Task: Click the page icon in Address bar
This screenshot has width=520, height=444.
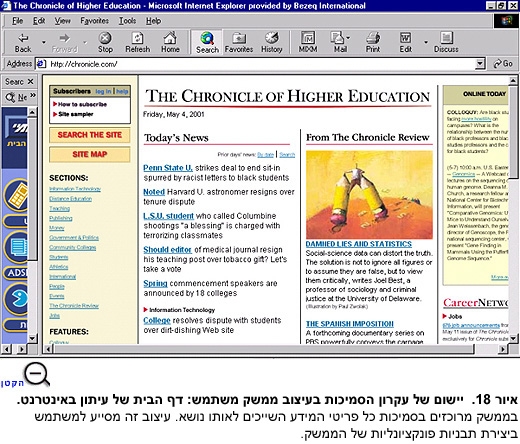Action: [x=41, y=64]
